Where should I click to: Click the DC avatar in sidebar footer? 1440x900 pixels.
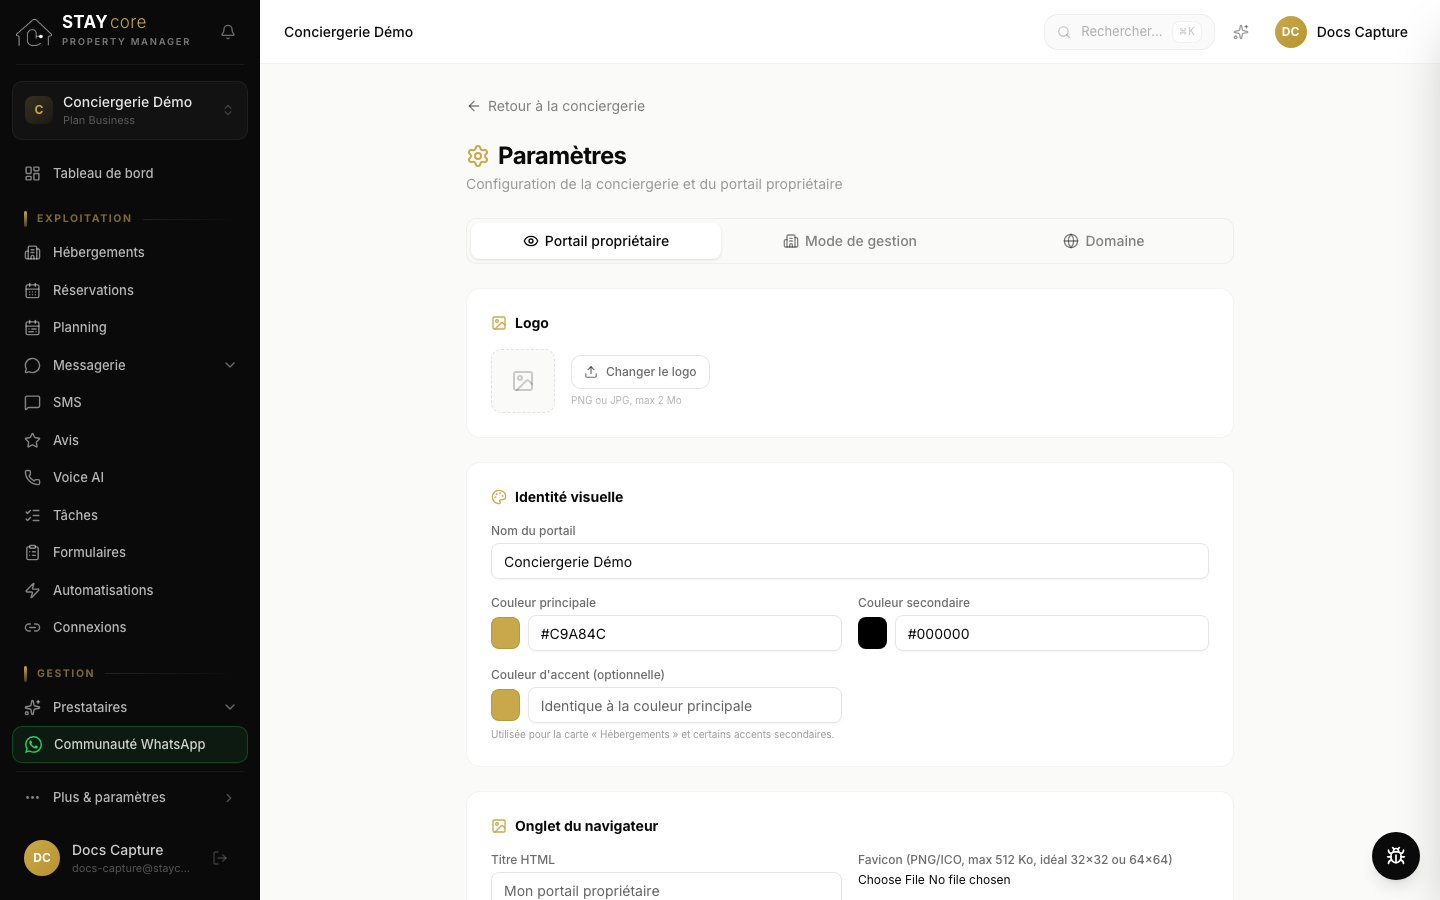coord(42,858)
